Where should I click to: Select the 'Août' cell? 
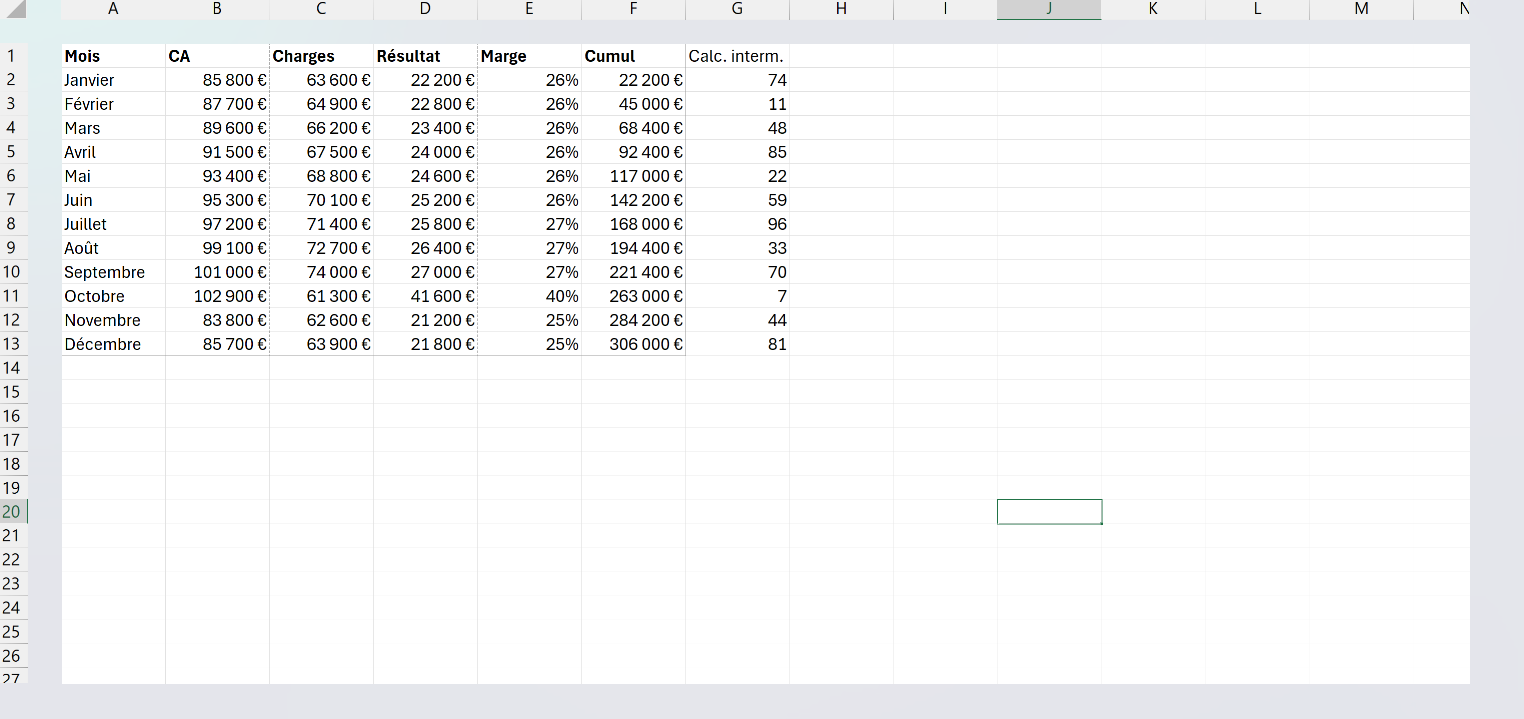point(113,248)
